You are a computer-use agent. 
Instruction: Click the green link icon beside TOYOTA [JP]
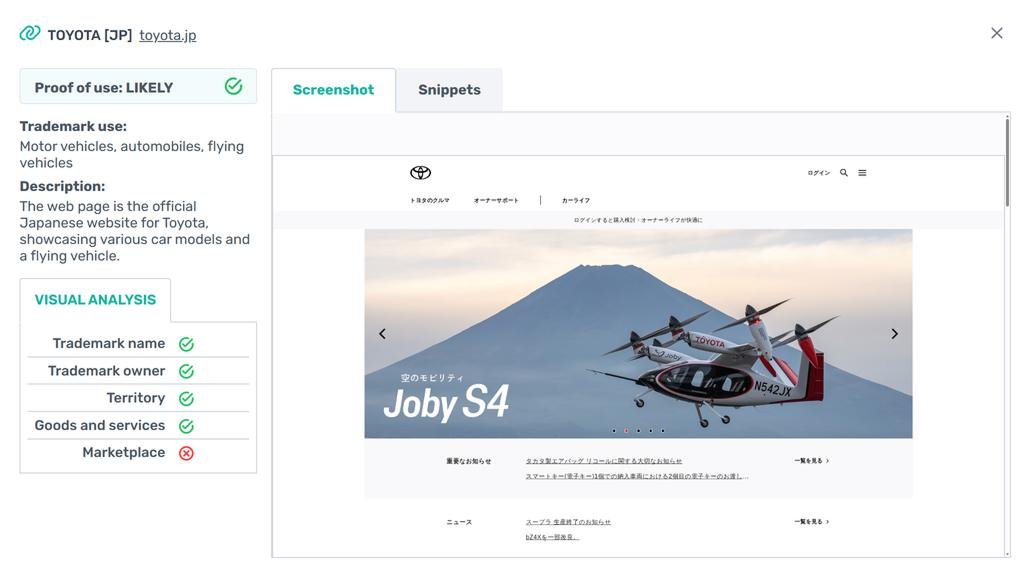[x=30, y=33]
